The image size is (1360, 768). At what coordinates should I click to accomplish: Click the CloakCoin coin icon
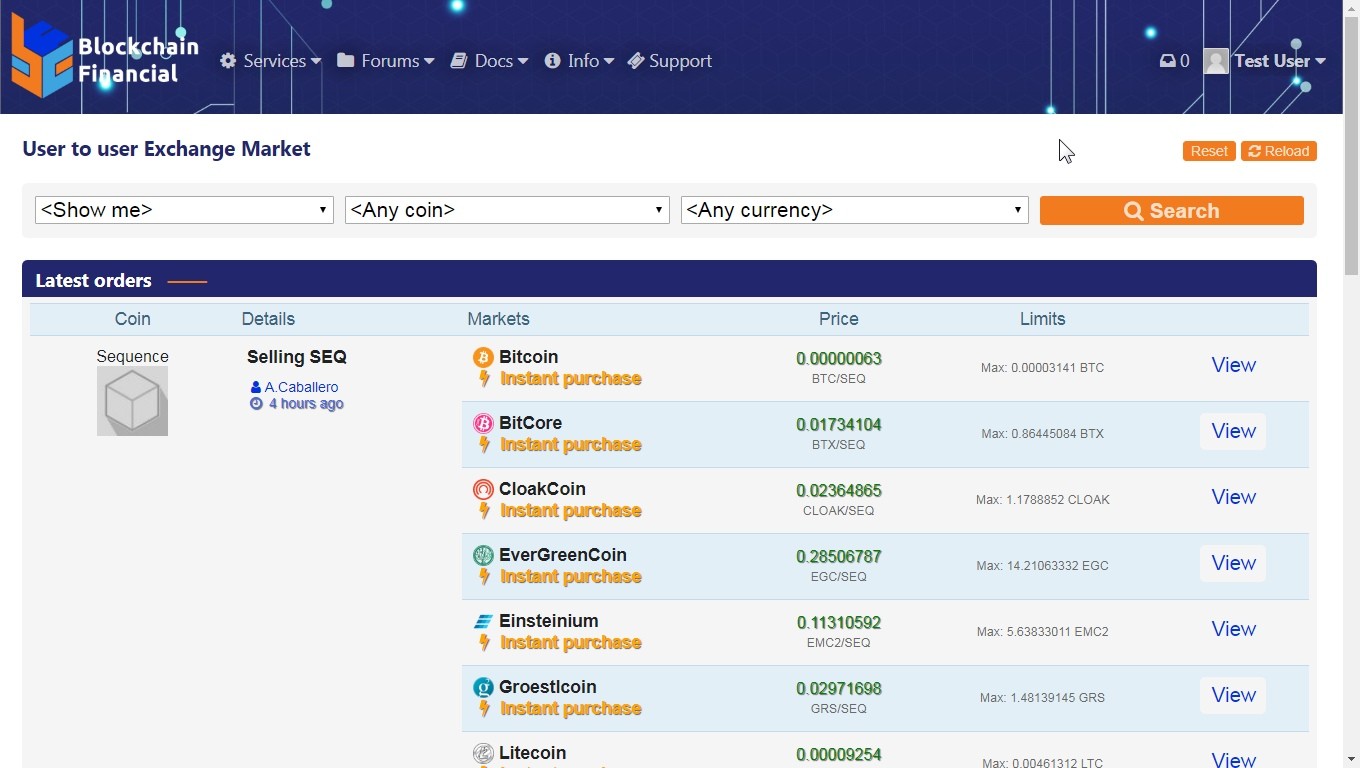tap(483, 490)
